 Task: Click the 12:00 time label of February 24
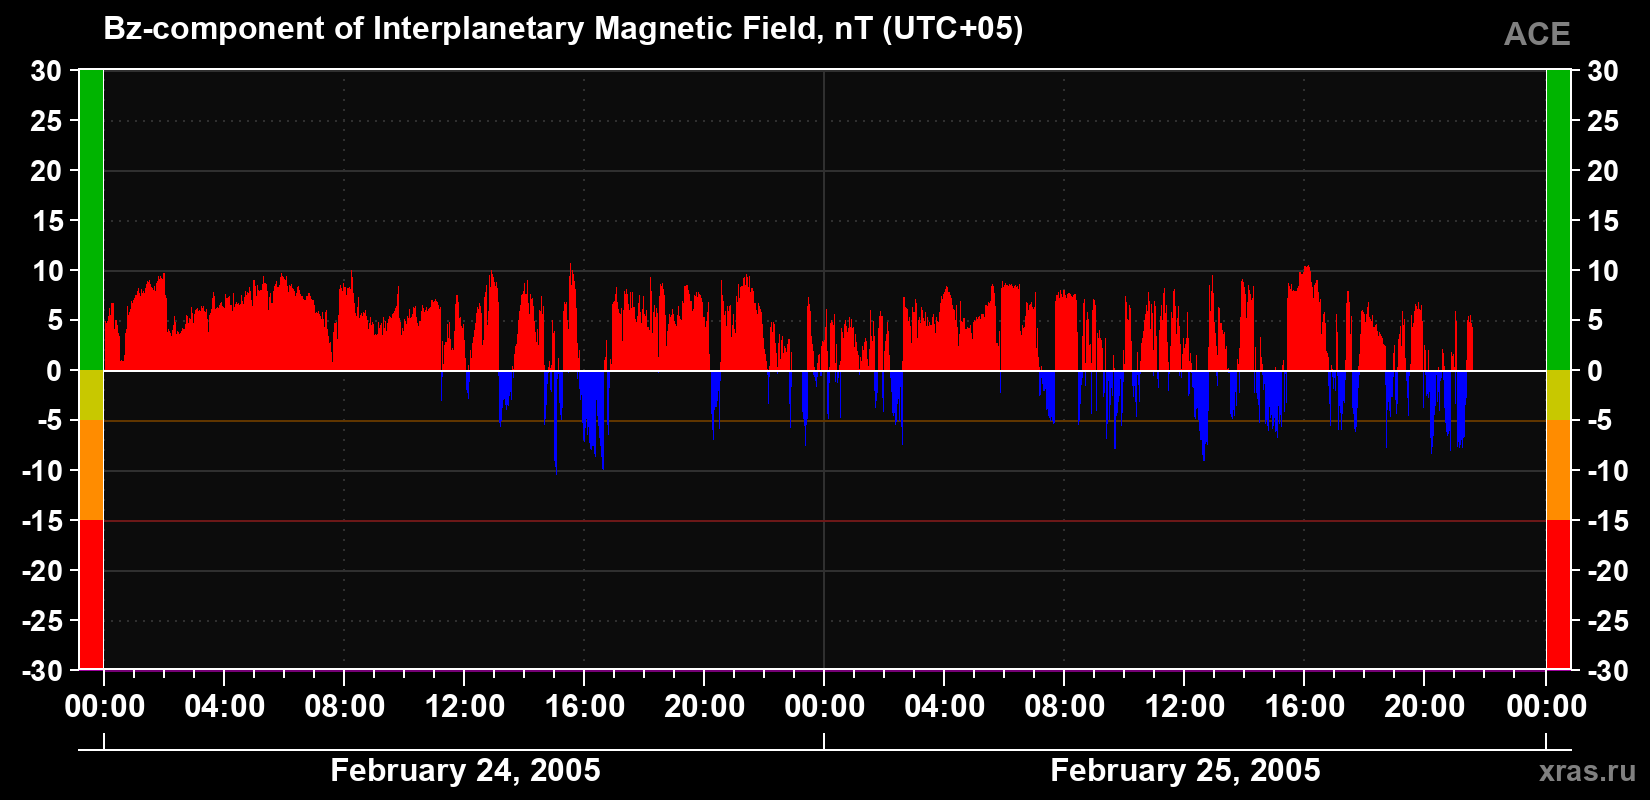coord(465,706)
